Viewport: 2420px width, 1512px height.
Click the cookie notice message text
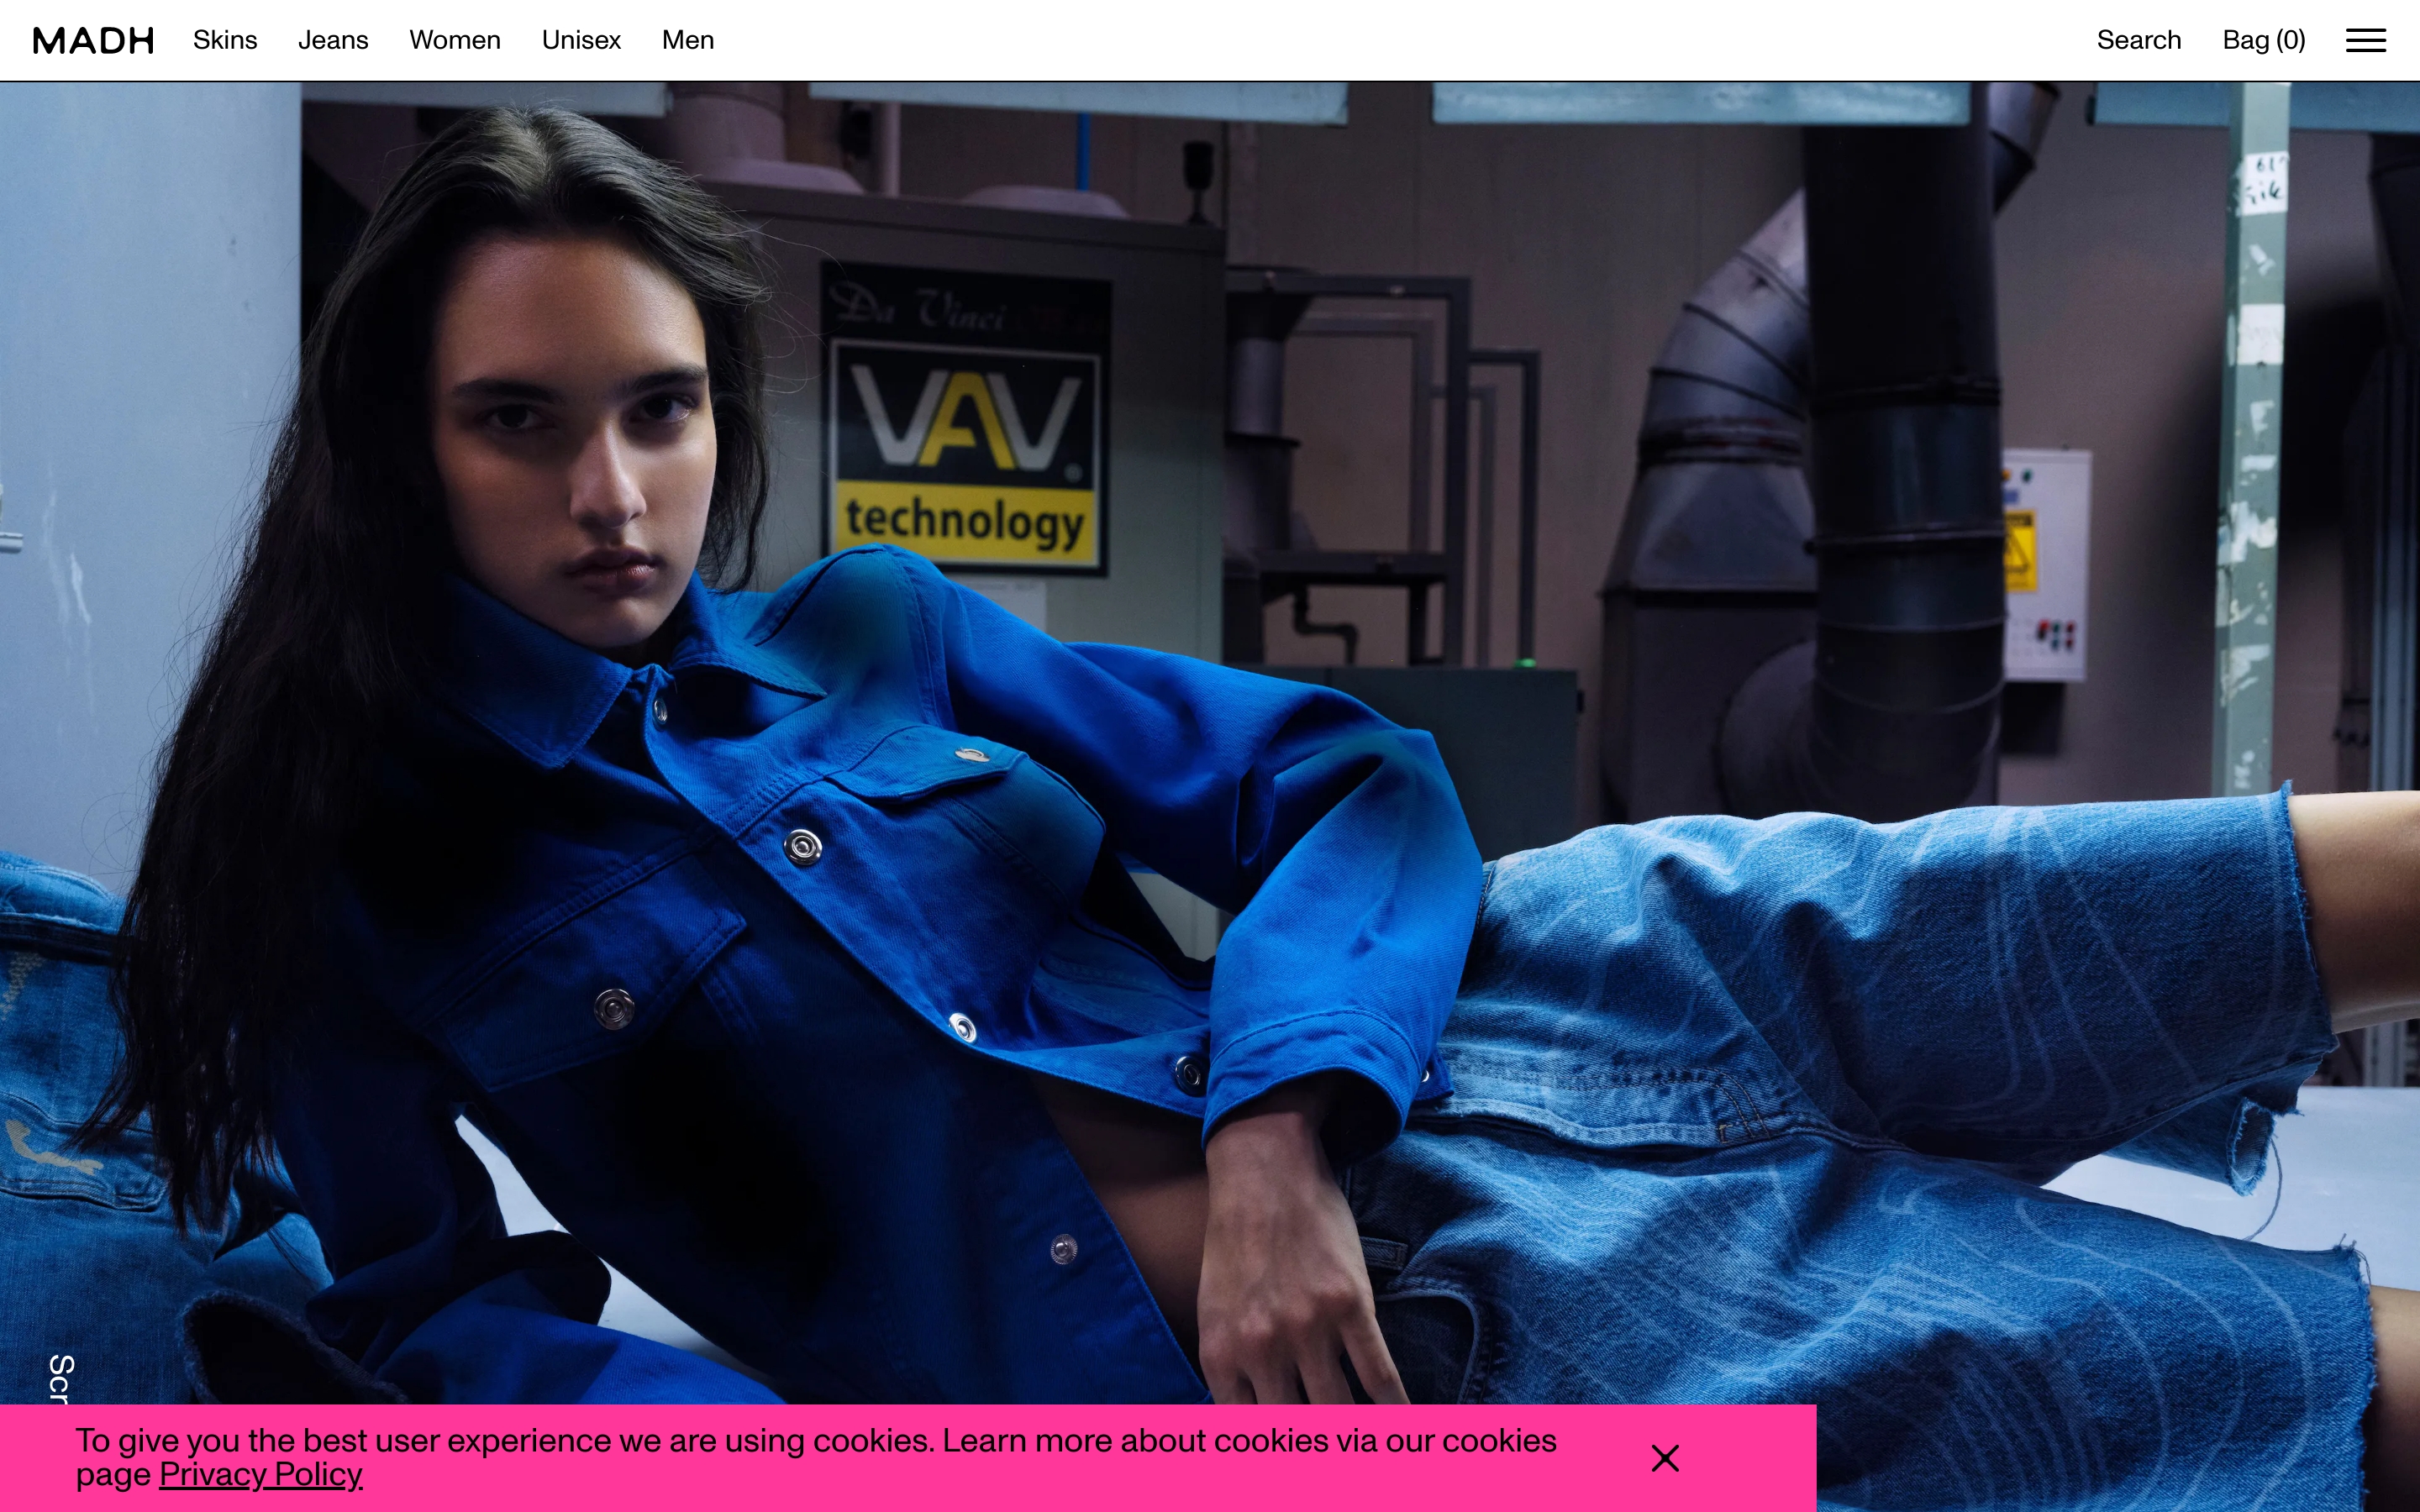815,1441
